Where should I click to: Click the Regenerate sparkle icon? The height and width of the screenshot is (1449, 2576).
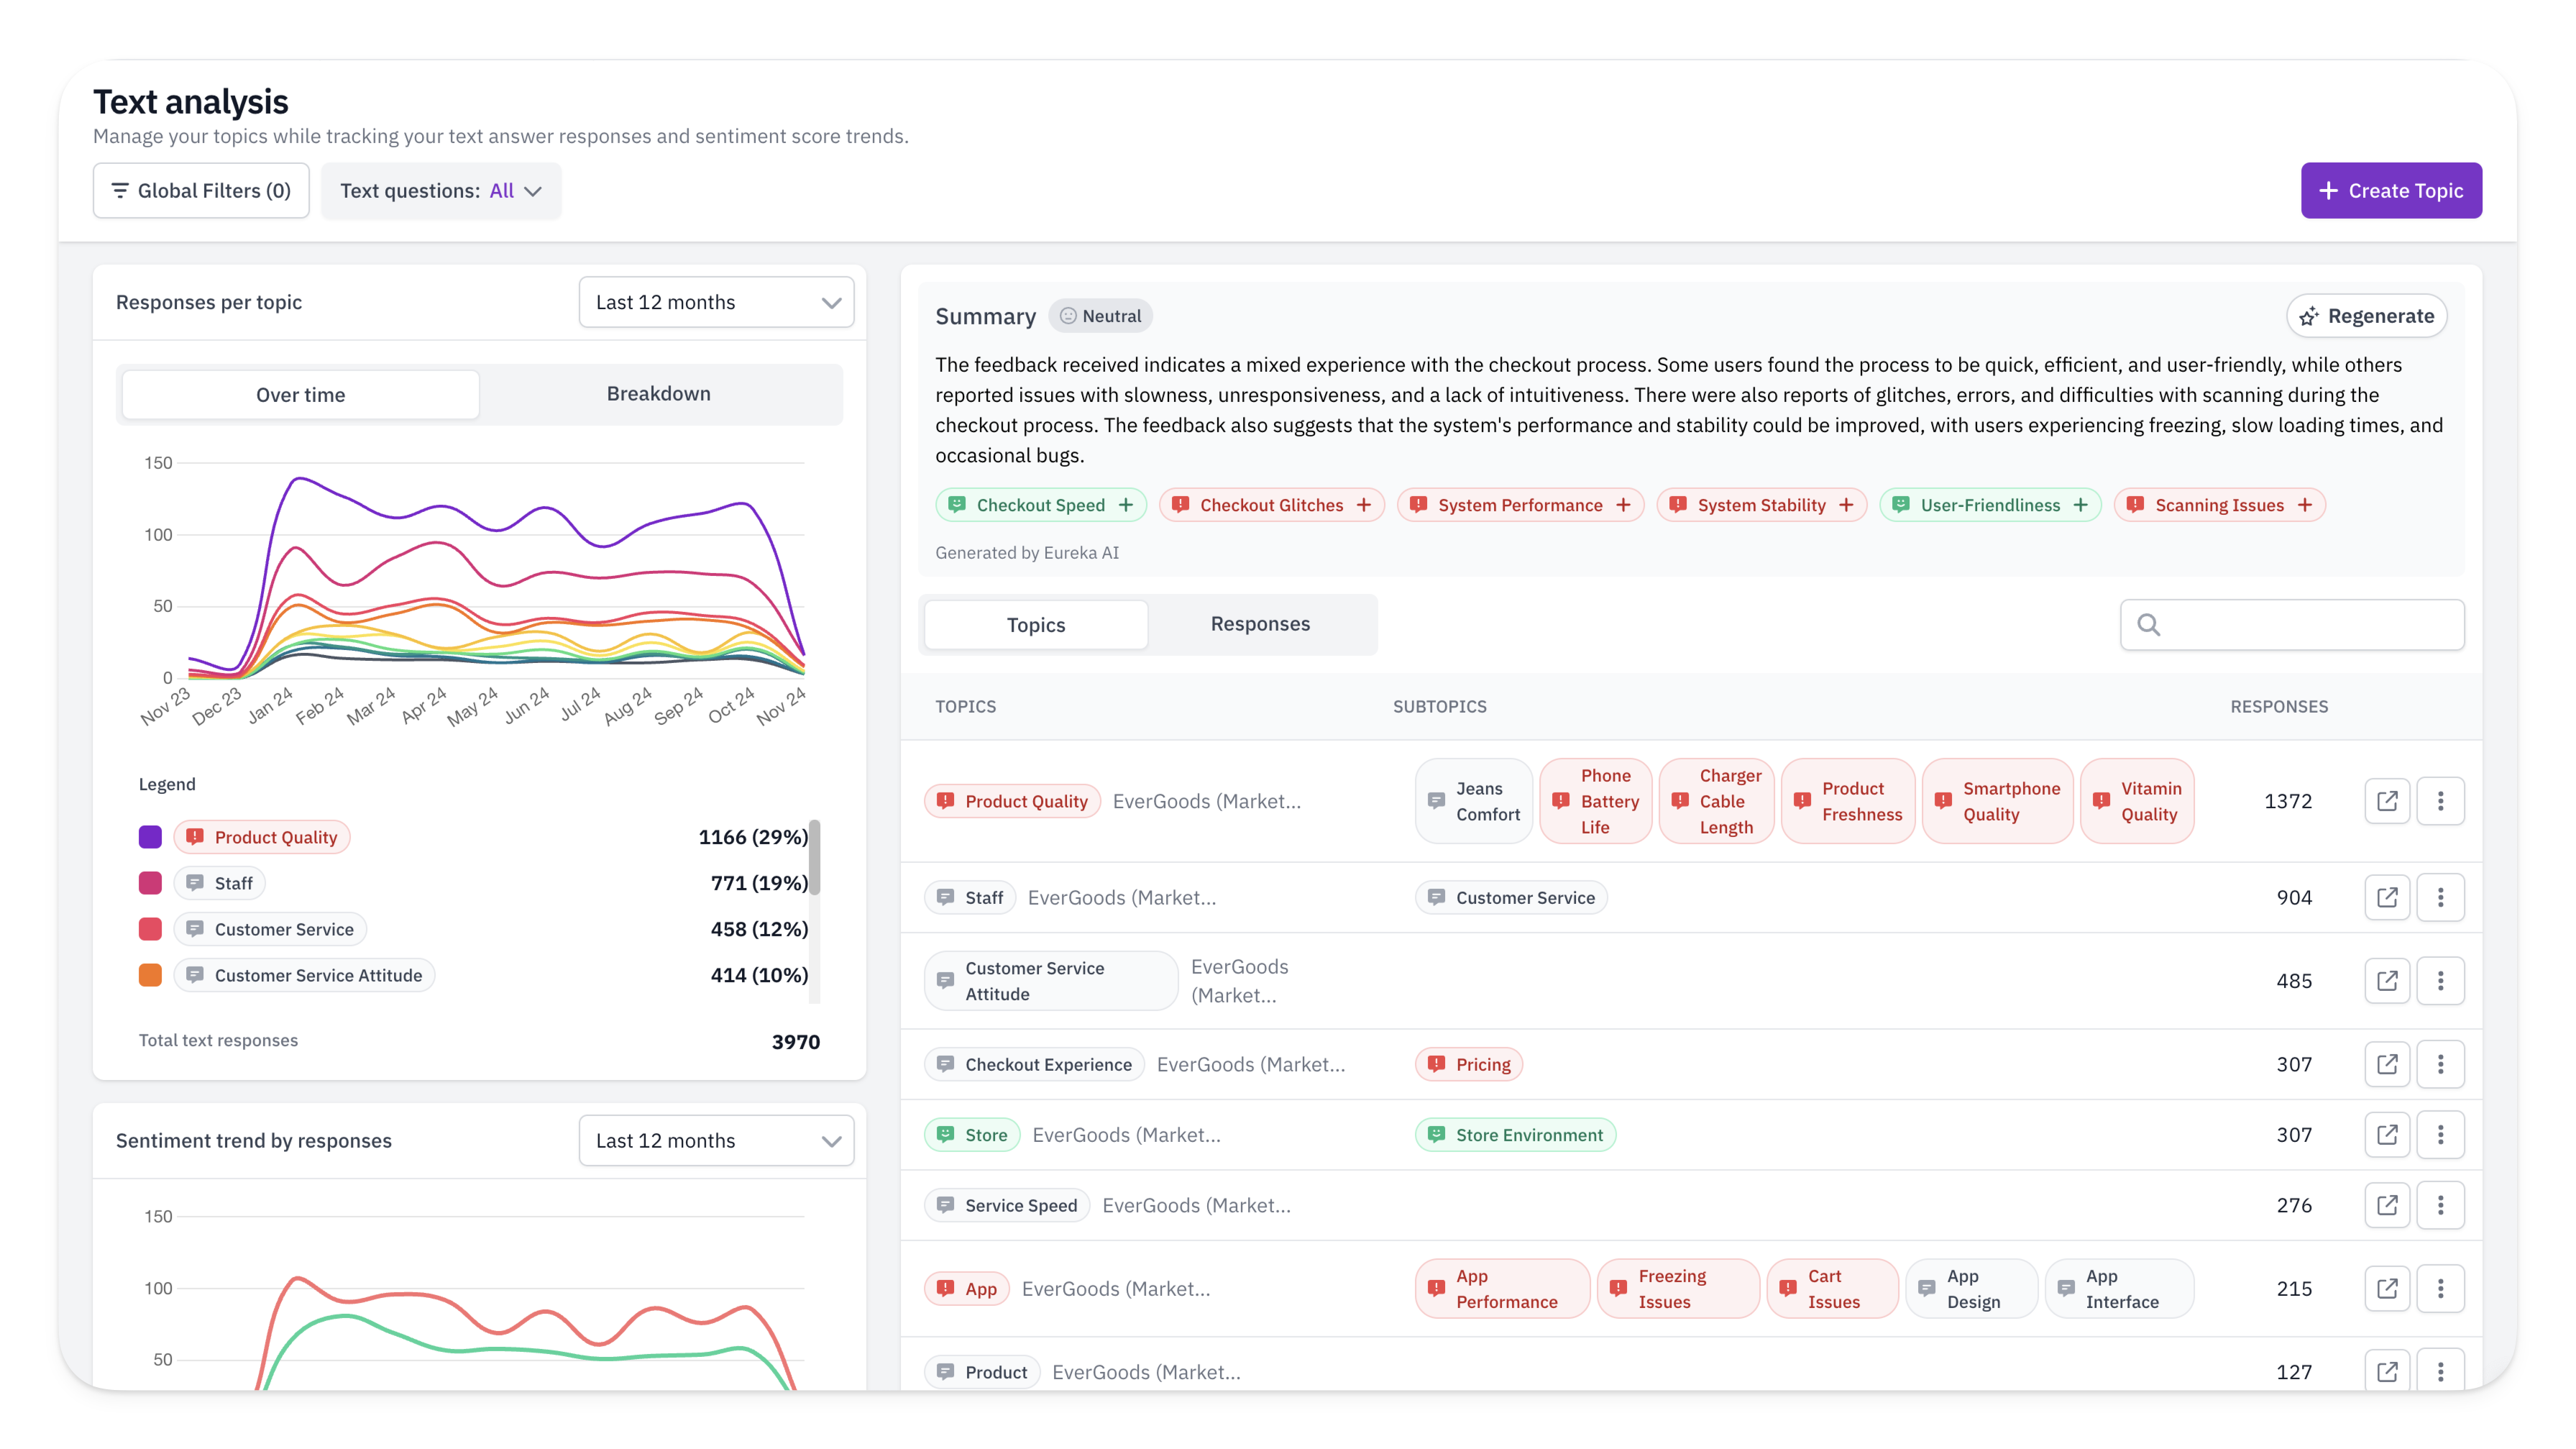[x=2308, y=316]
